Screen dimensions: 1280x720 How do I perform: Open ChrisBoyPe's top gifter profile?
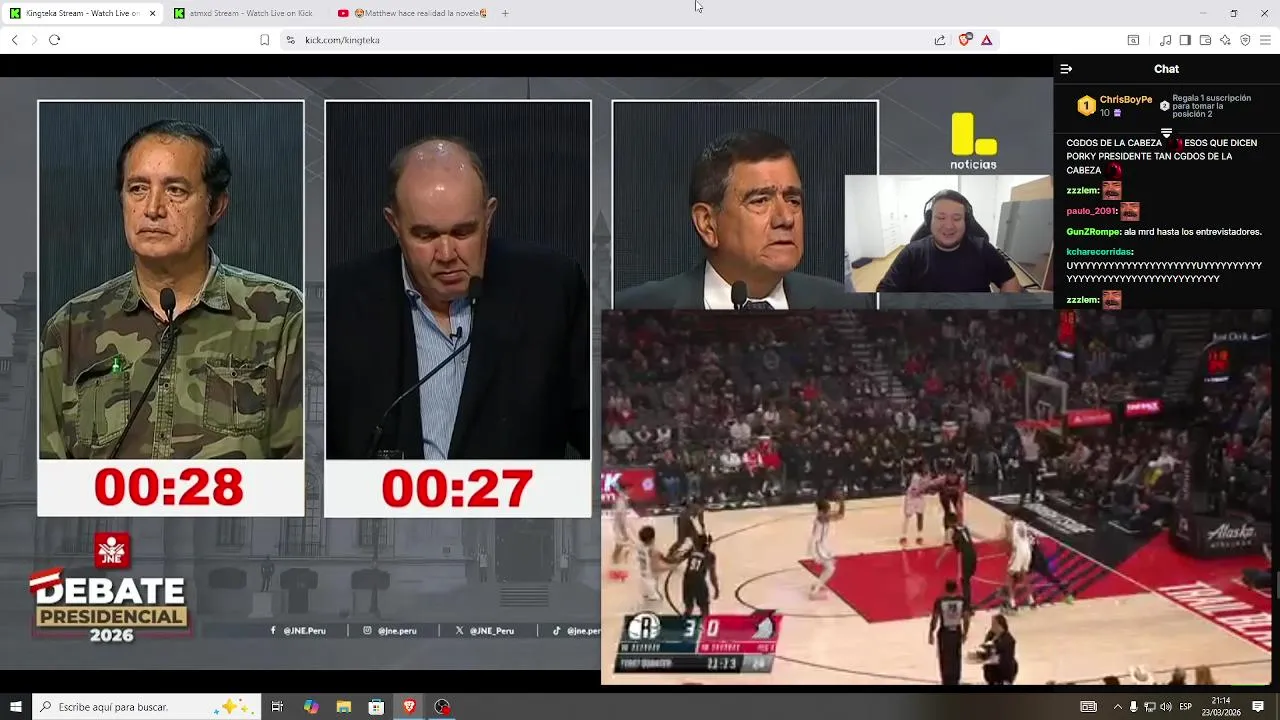(1126, 100)
